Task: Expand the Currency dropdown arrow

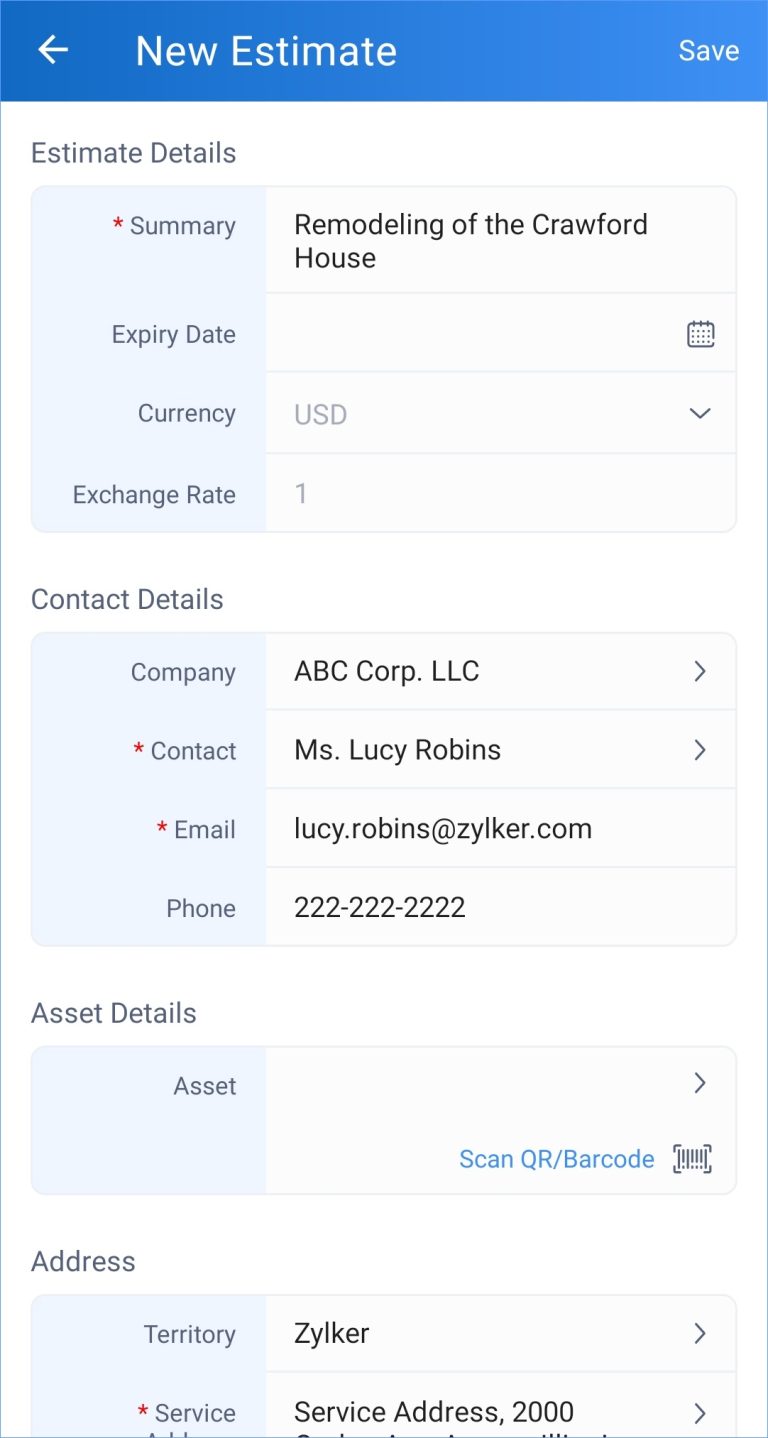Action: [x=700, y=414]
